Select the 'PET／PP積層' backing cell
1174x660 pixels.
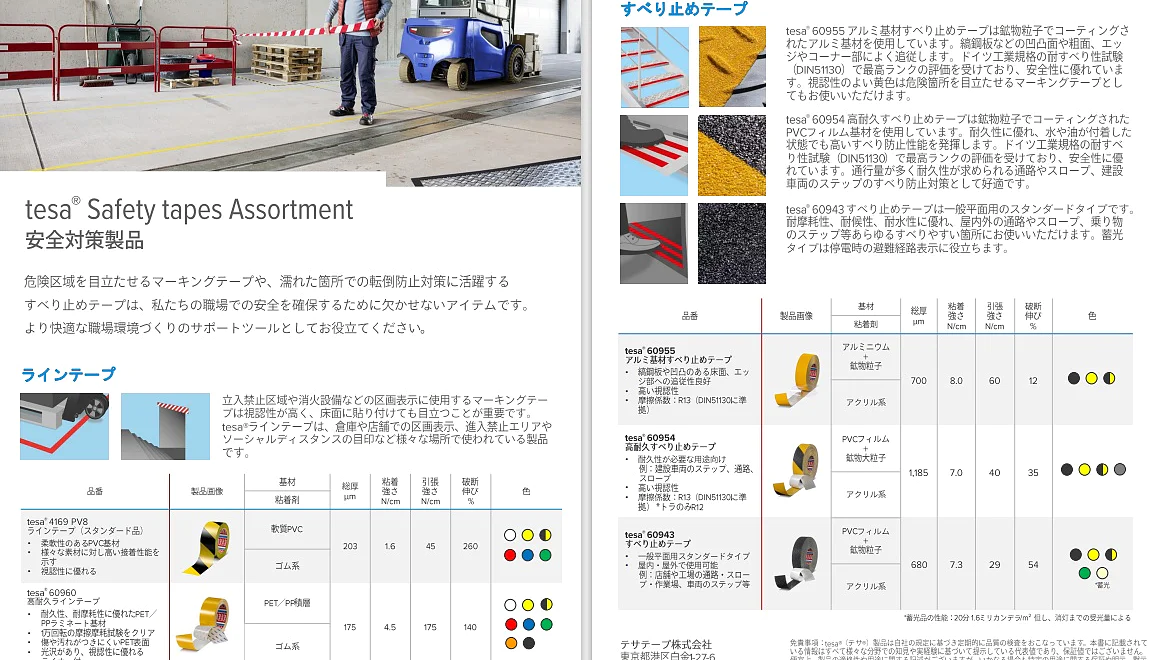pos(287,603)
